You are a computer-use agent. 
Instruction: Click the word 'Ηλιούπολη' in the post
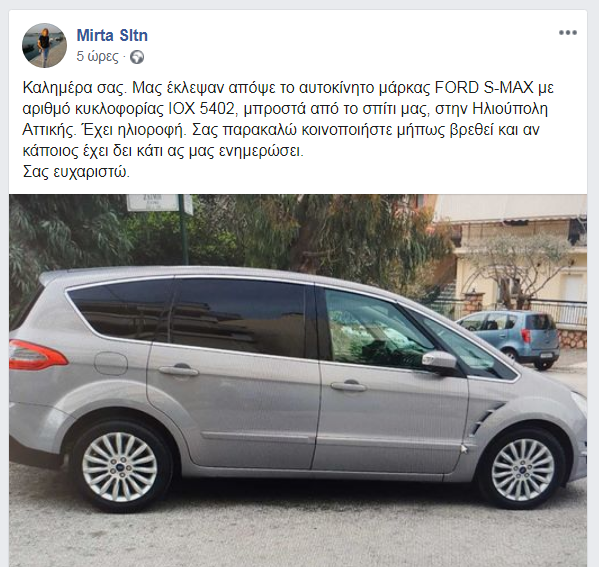coord(510,109)
